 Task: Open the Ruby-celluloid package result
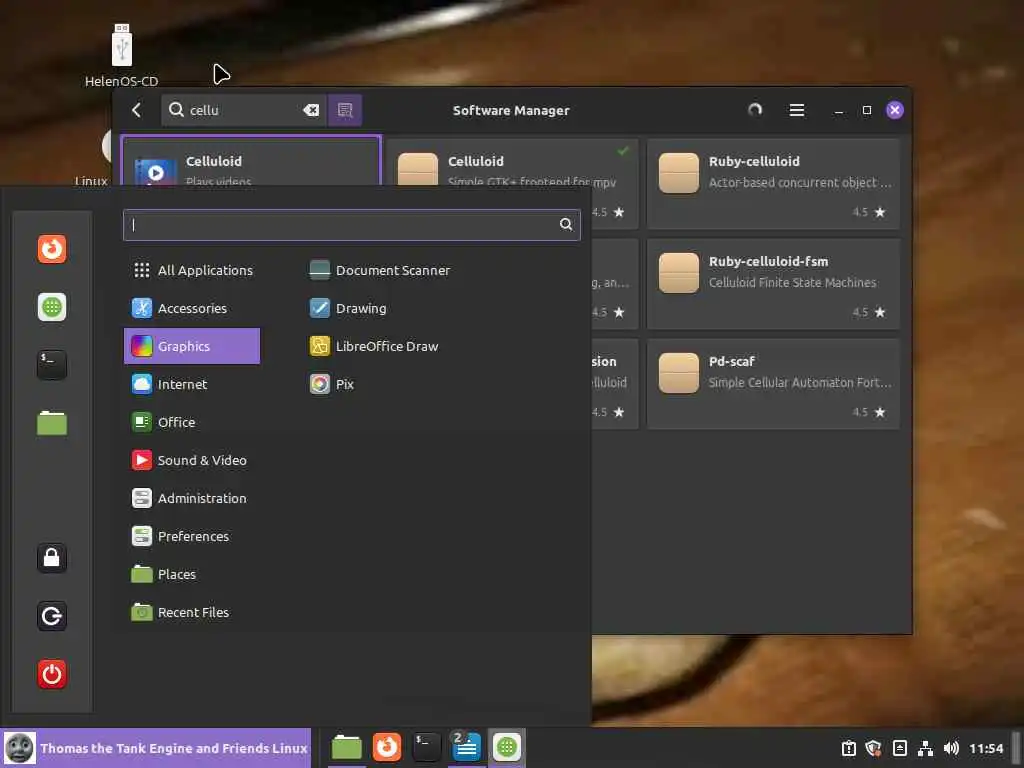coord(773,183)
